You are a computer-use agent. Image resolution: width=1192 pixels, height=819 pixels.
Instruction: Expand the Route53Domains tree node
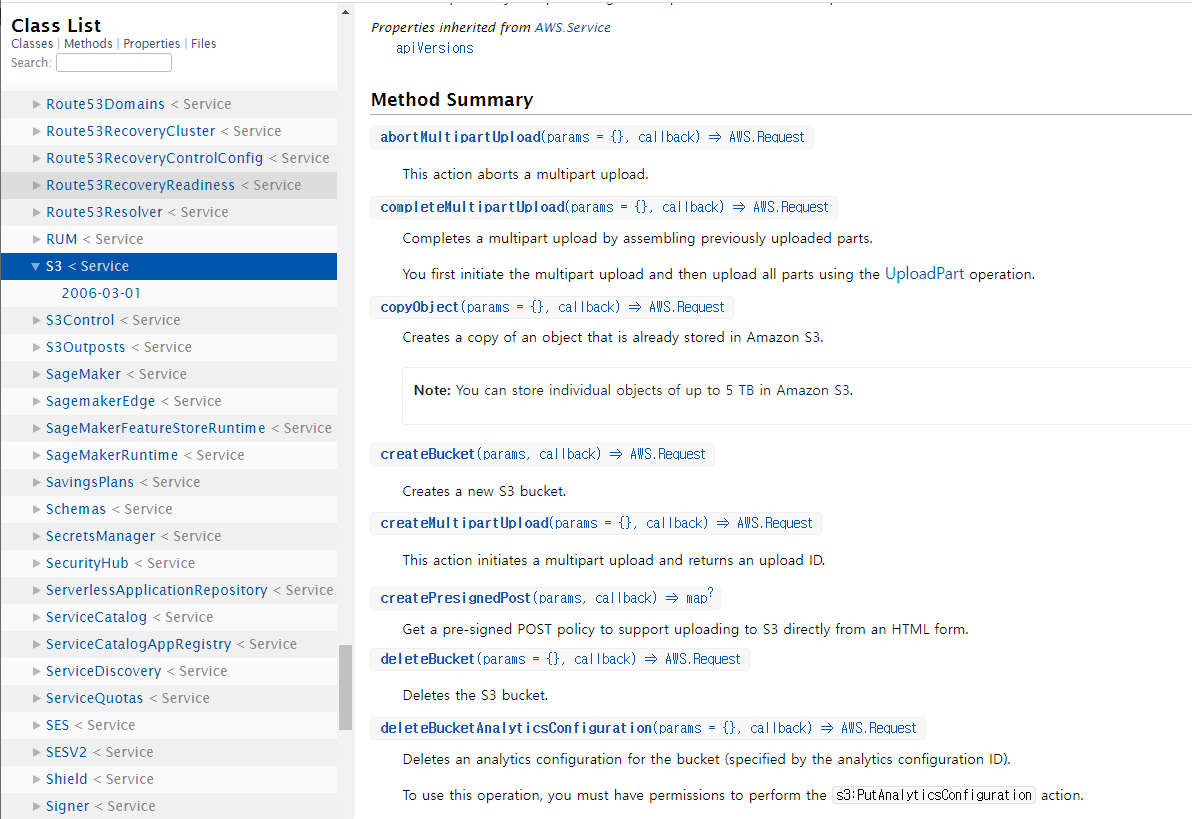[36, 104]
